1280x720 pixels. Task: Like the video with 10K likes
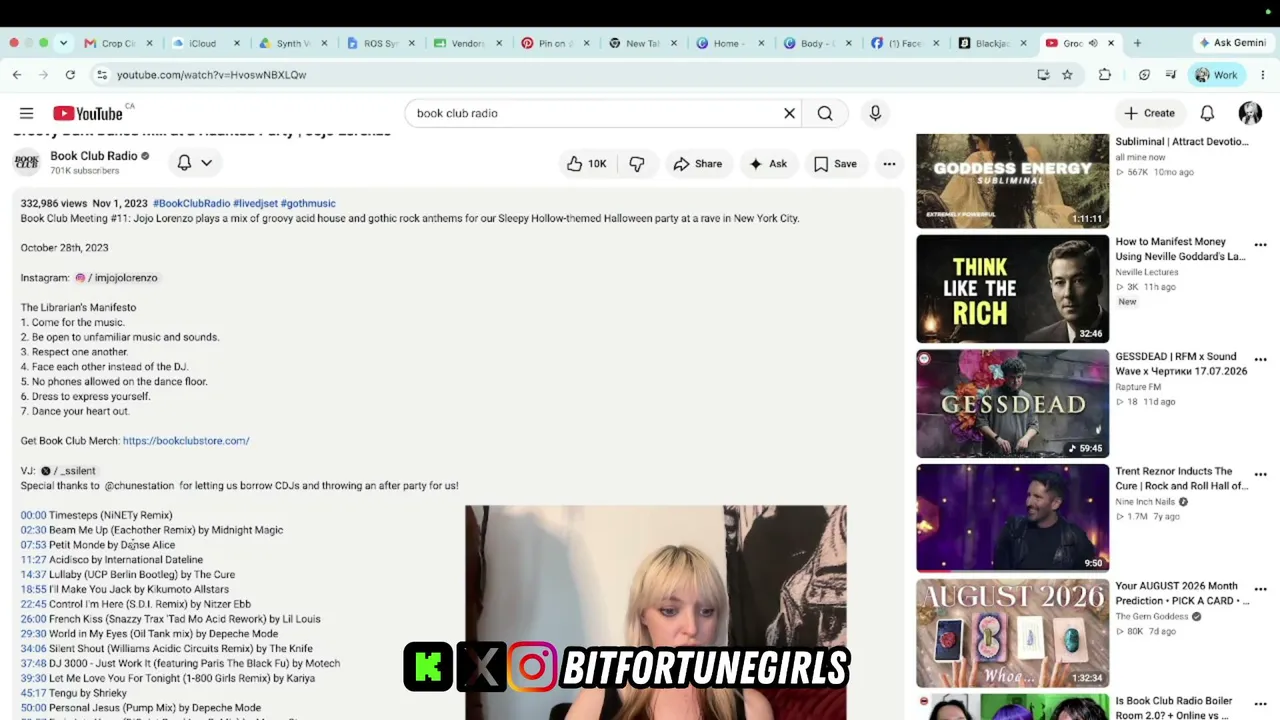coord(587,164)
